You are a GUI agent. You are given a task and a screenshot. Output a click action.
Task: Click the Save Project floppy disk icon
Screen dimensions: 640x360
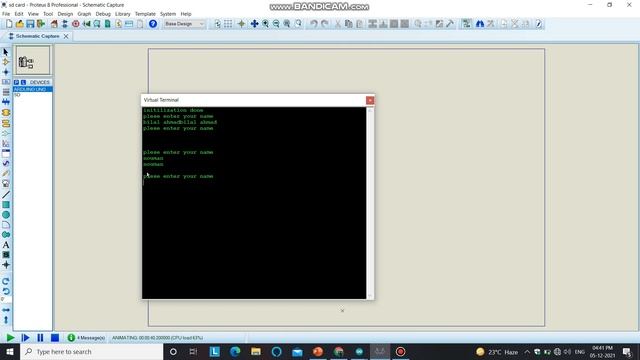coord(30,24)
